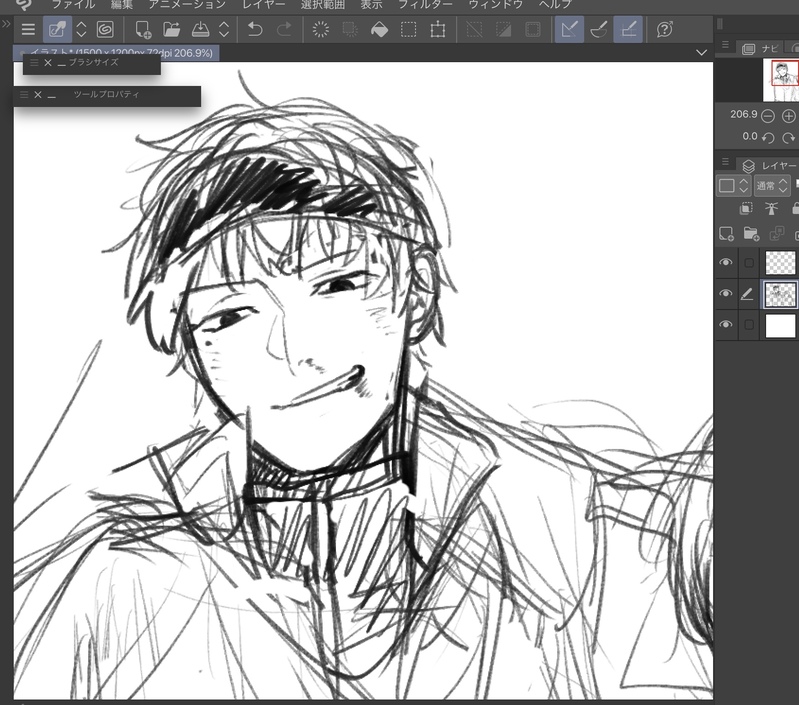Redo the undone action
Screen dimensions: 799x705
click(x=284, y=30)
